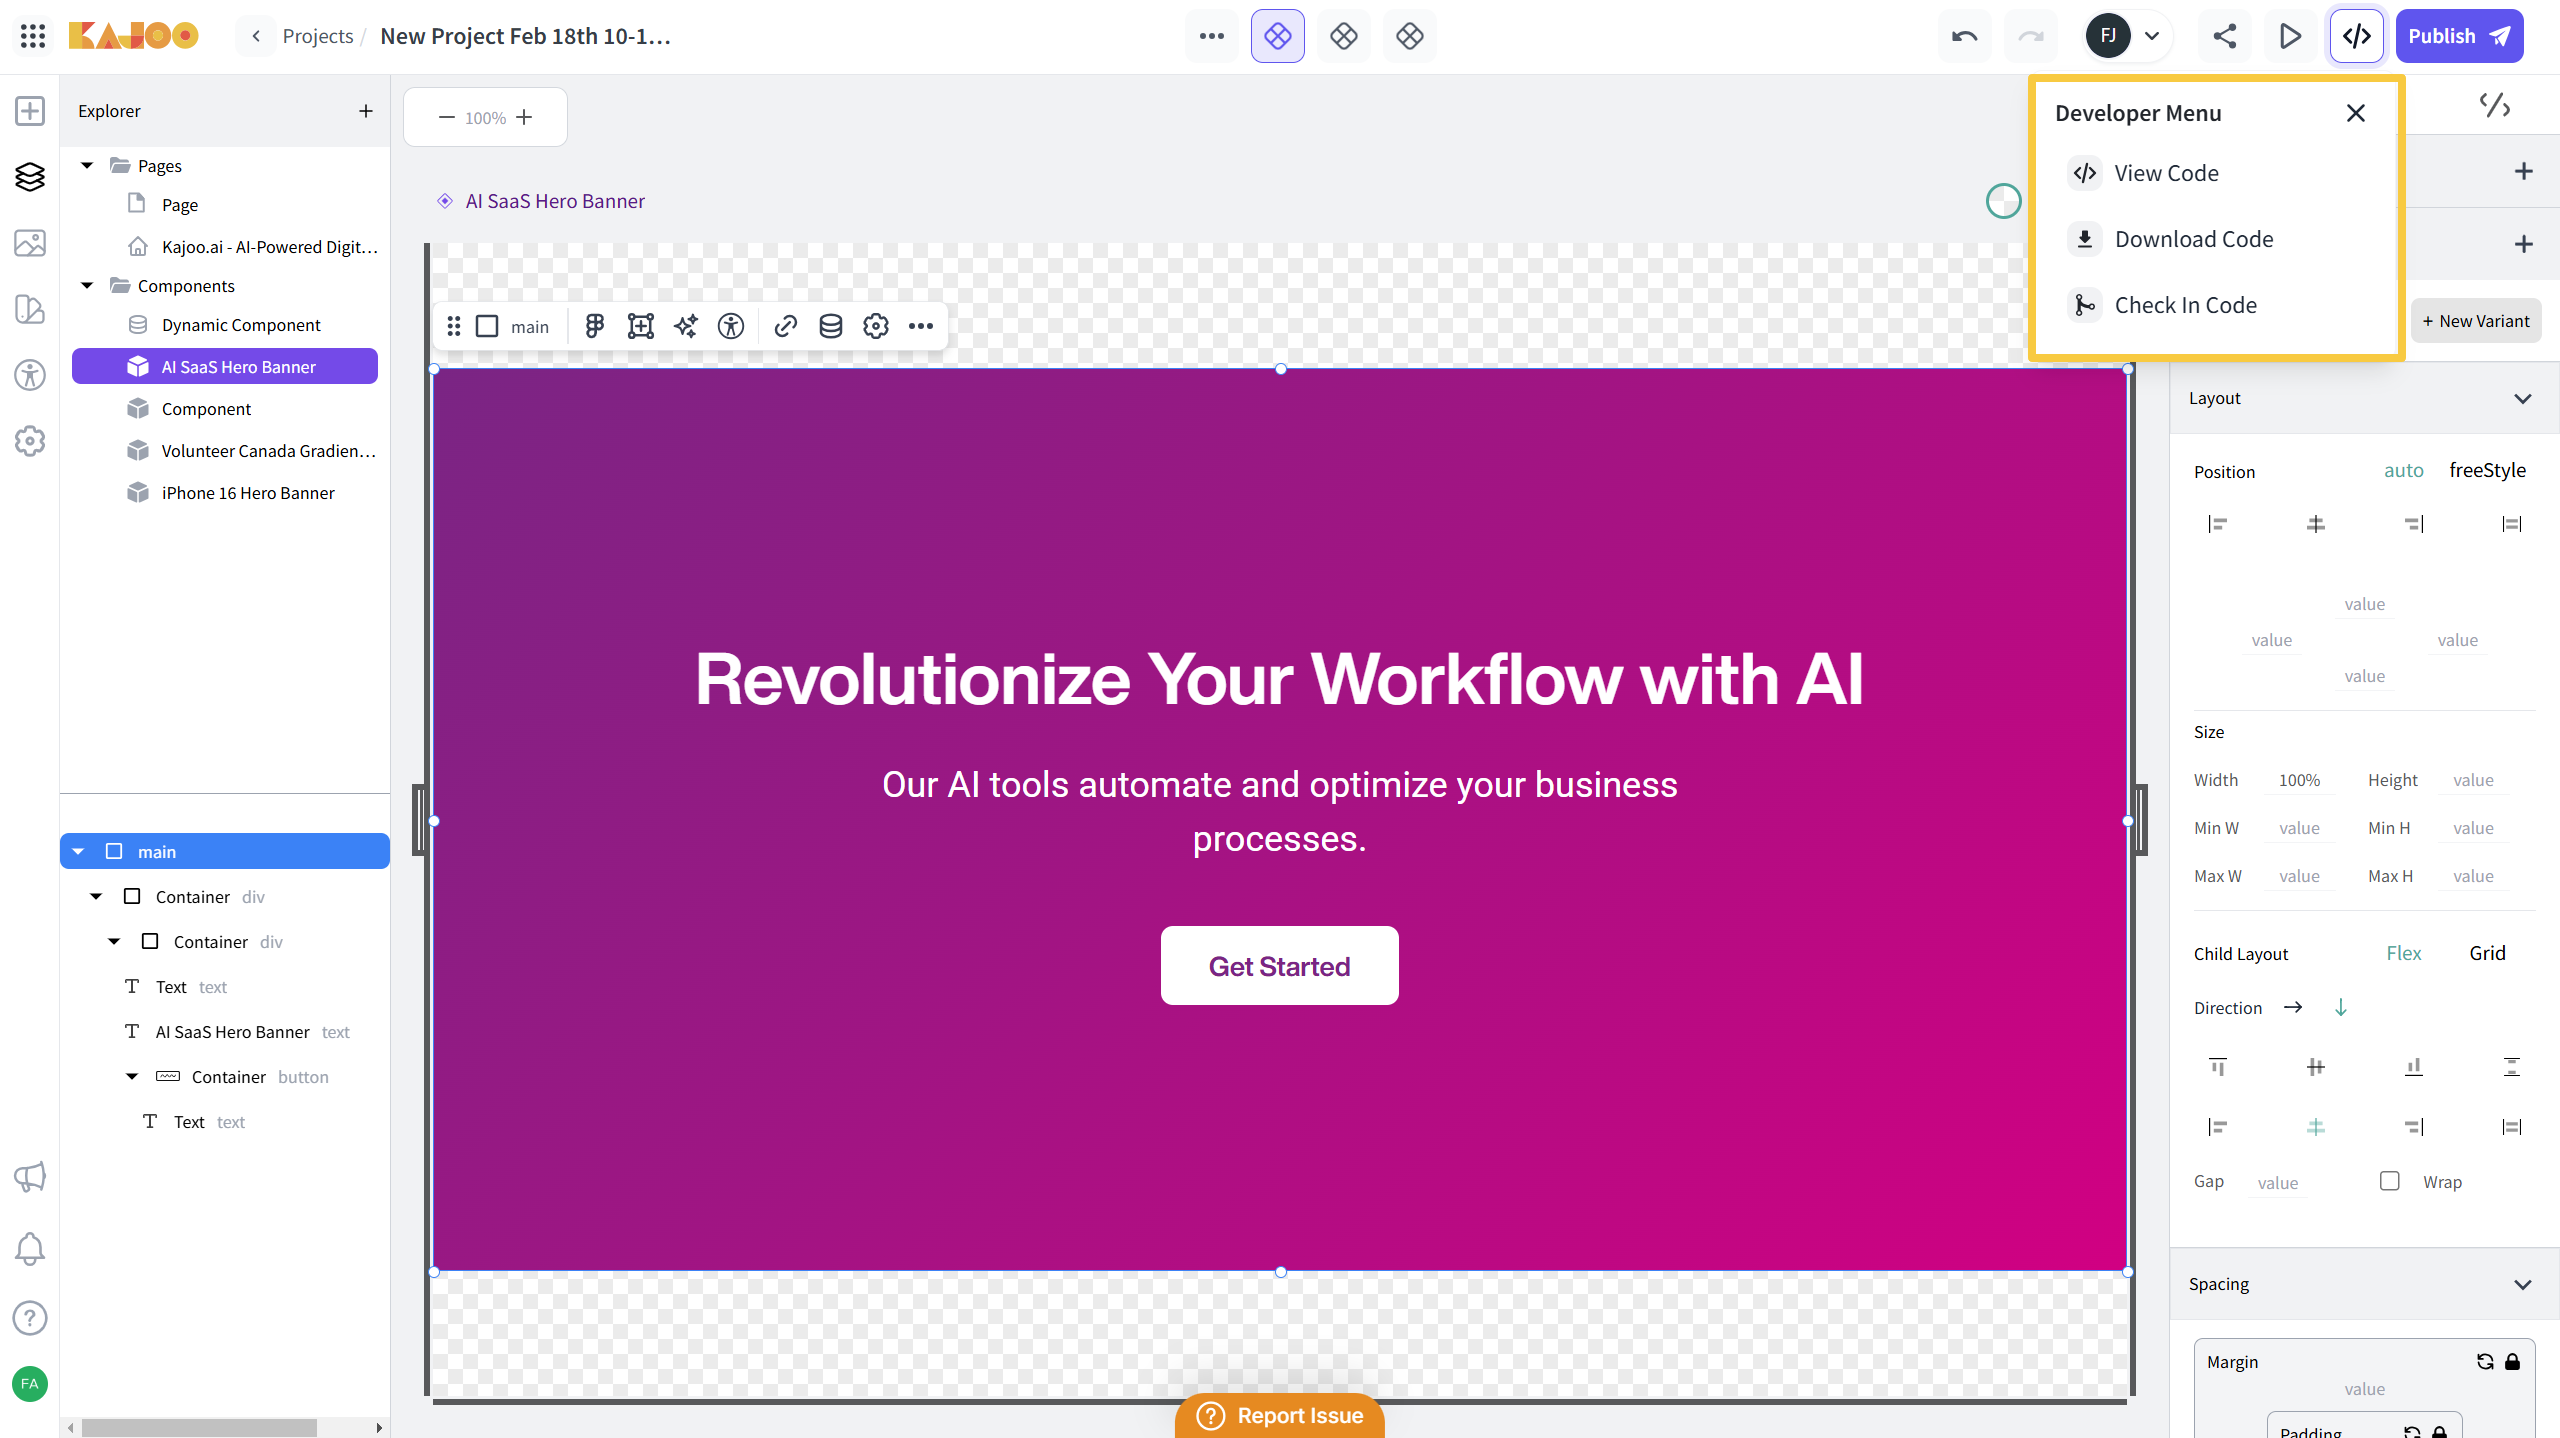Enable the Wrap checkbox

coord(2389,1181)
